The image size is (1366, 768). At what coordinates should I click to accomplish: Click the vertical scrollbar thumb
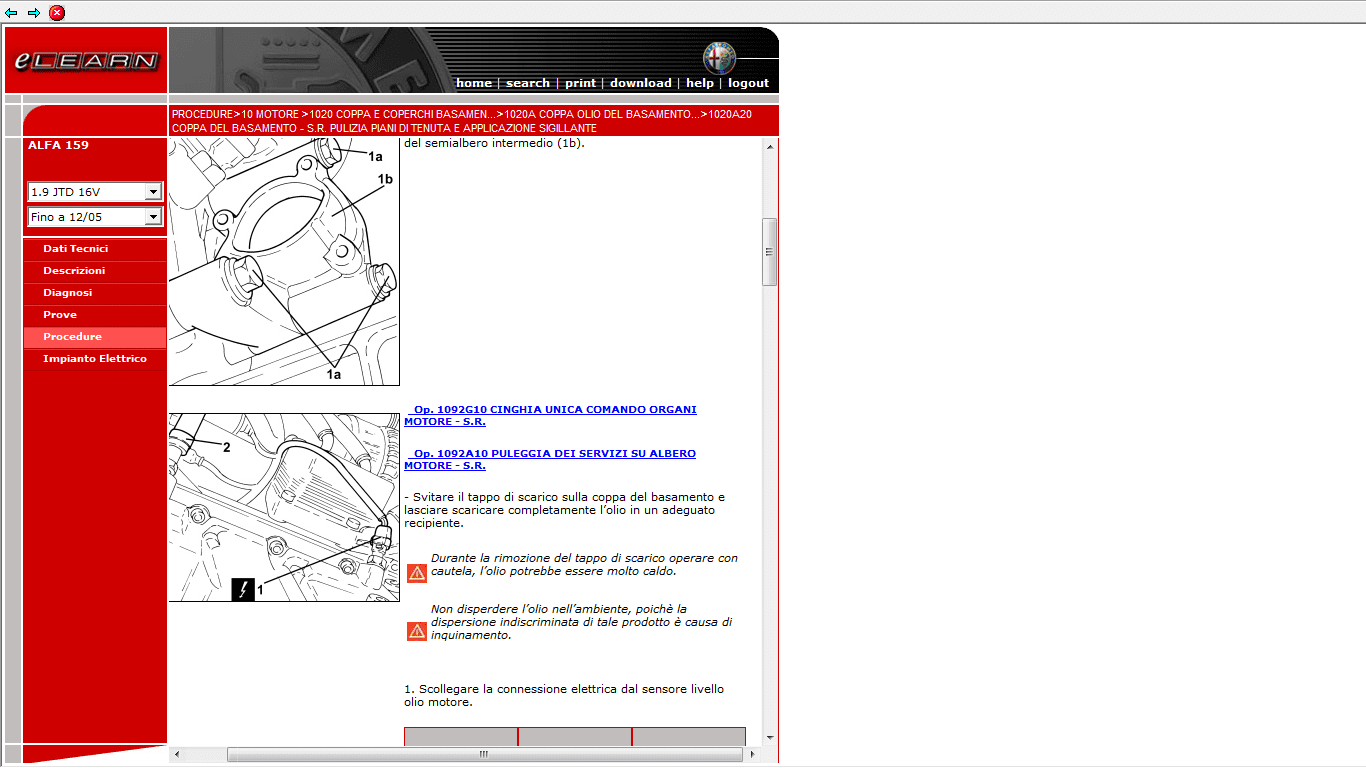click(769, 252)
